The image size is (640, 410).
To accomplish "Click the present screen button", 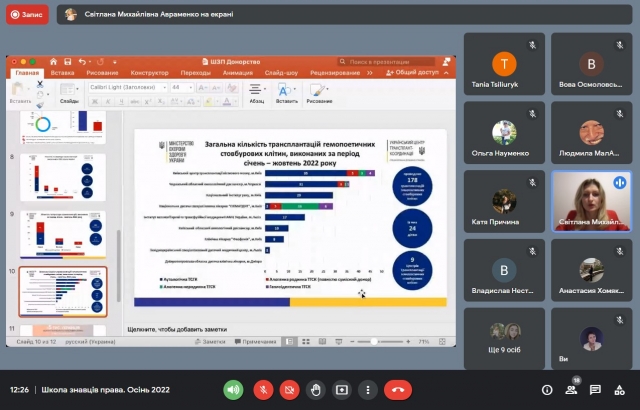I will (342, 390).
